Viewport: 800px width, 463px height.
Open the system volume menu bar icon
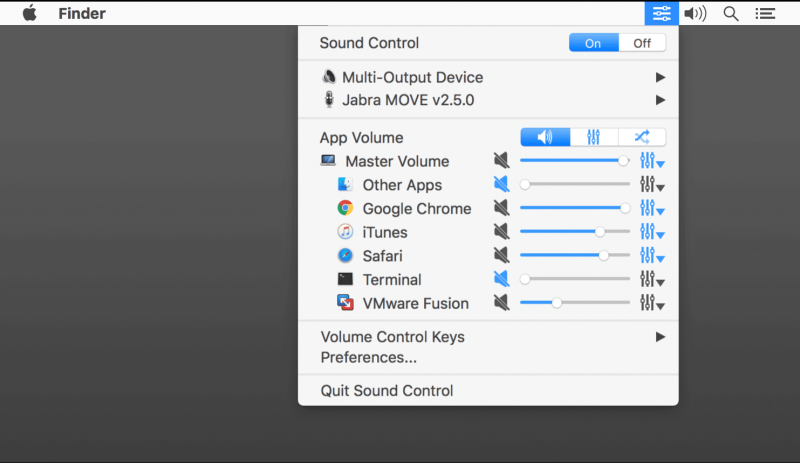[x=695, y=13]
